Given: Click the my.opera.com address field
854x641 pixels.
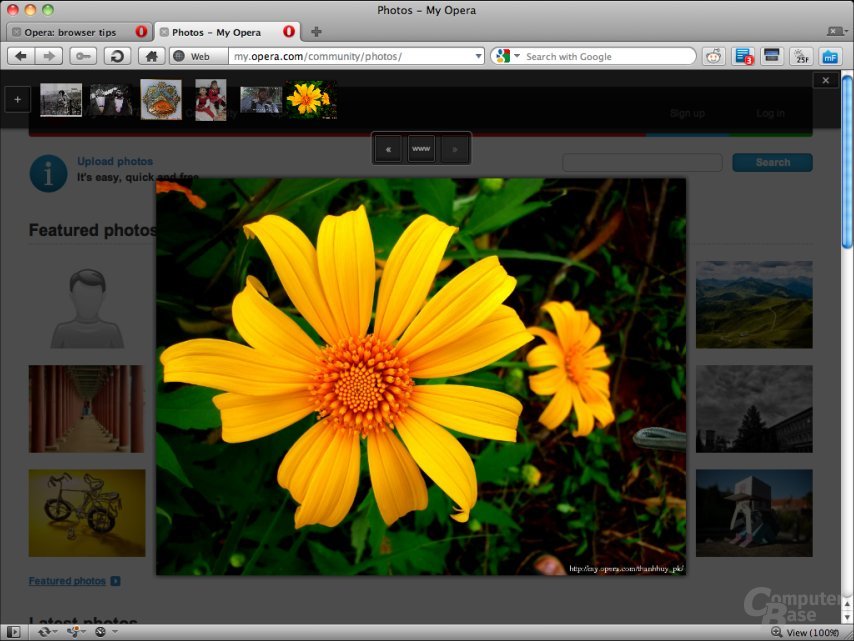Looking at the screenshot, I should (x=351, y=56).
